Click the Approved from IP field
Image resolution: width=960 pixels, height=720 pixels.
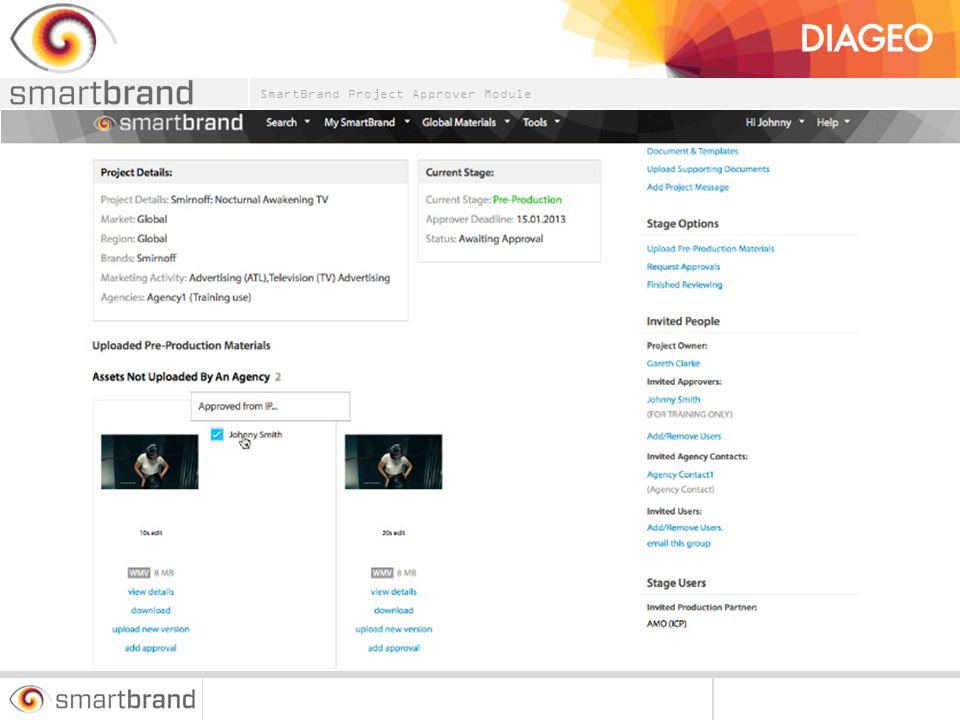pyautogui.click(x=271, y=407)
